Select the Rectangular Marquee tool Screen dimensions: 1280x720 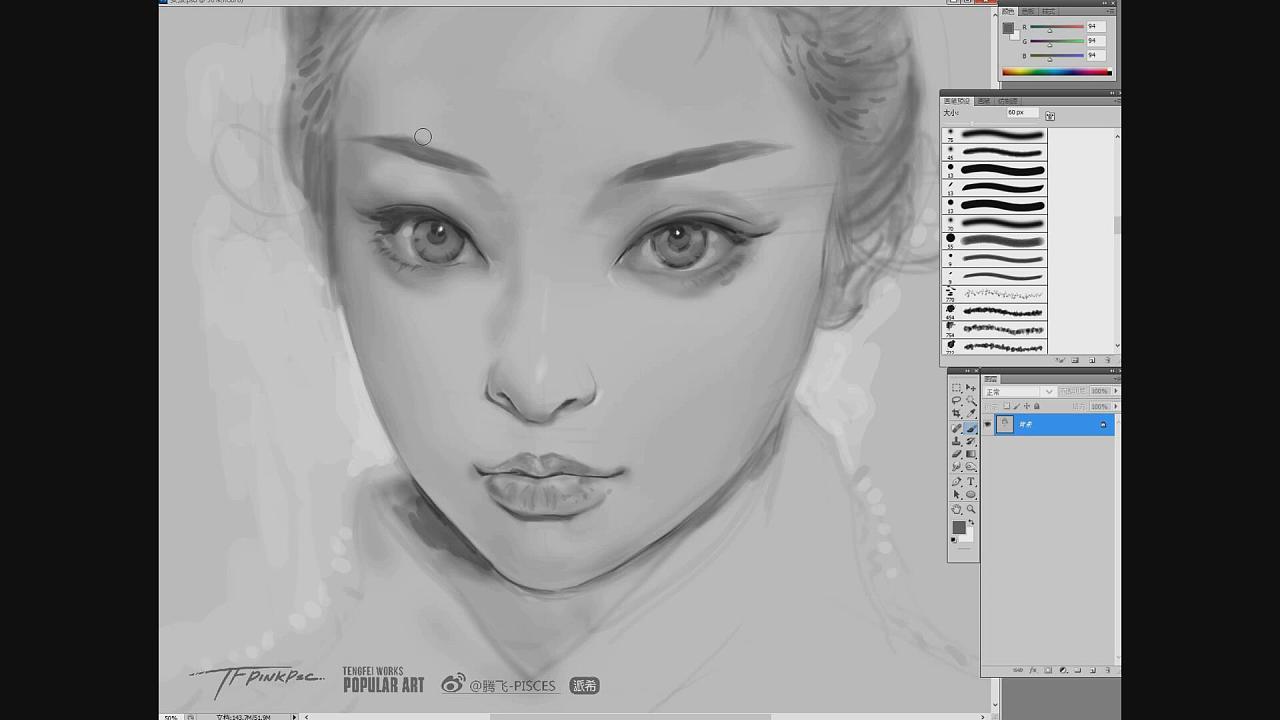pyautogui.click(x=957, y=388)
